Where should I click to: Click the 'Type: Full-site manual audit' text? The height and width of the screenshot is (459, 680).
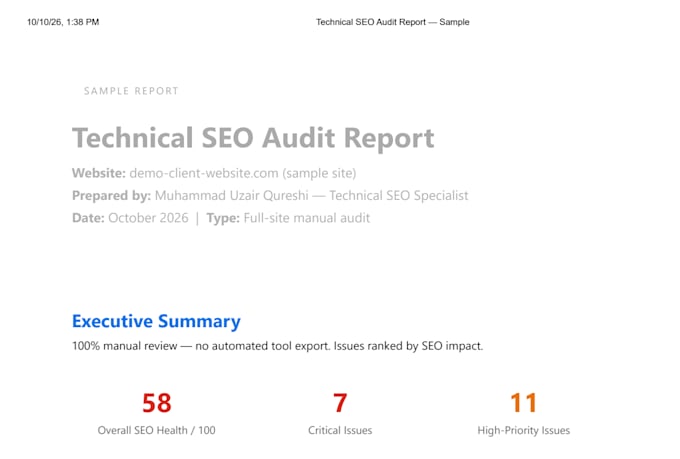(x=288, y=218)
